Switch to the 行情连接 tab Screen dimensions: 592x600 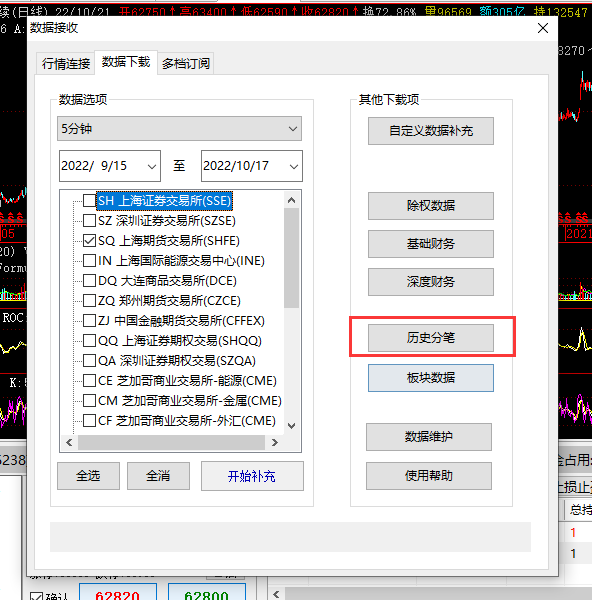[66, 63]
